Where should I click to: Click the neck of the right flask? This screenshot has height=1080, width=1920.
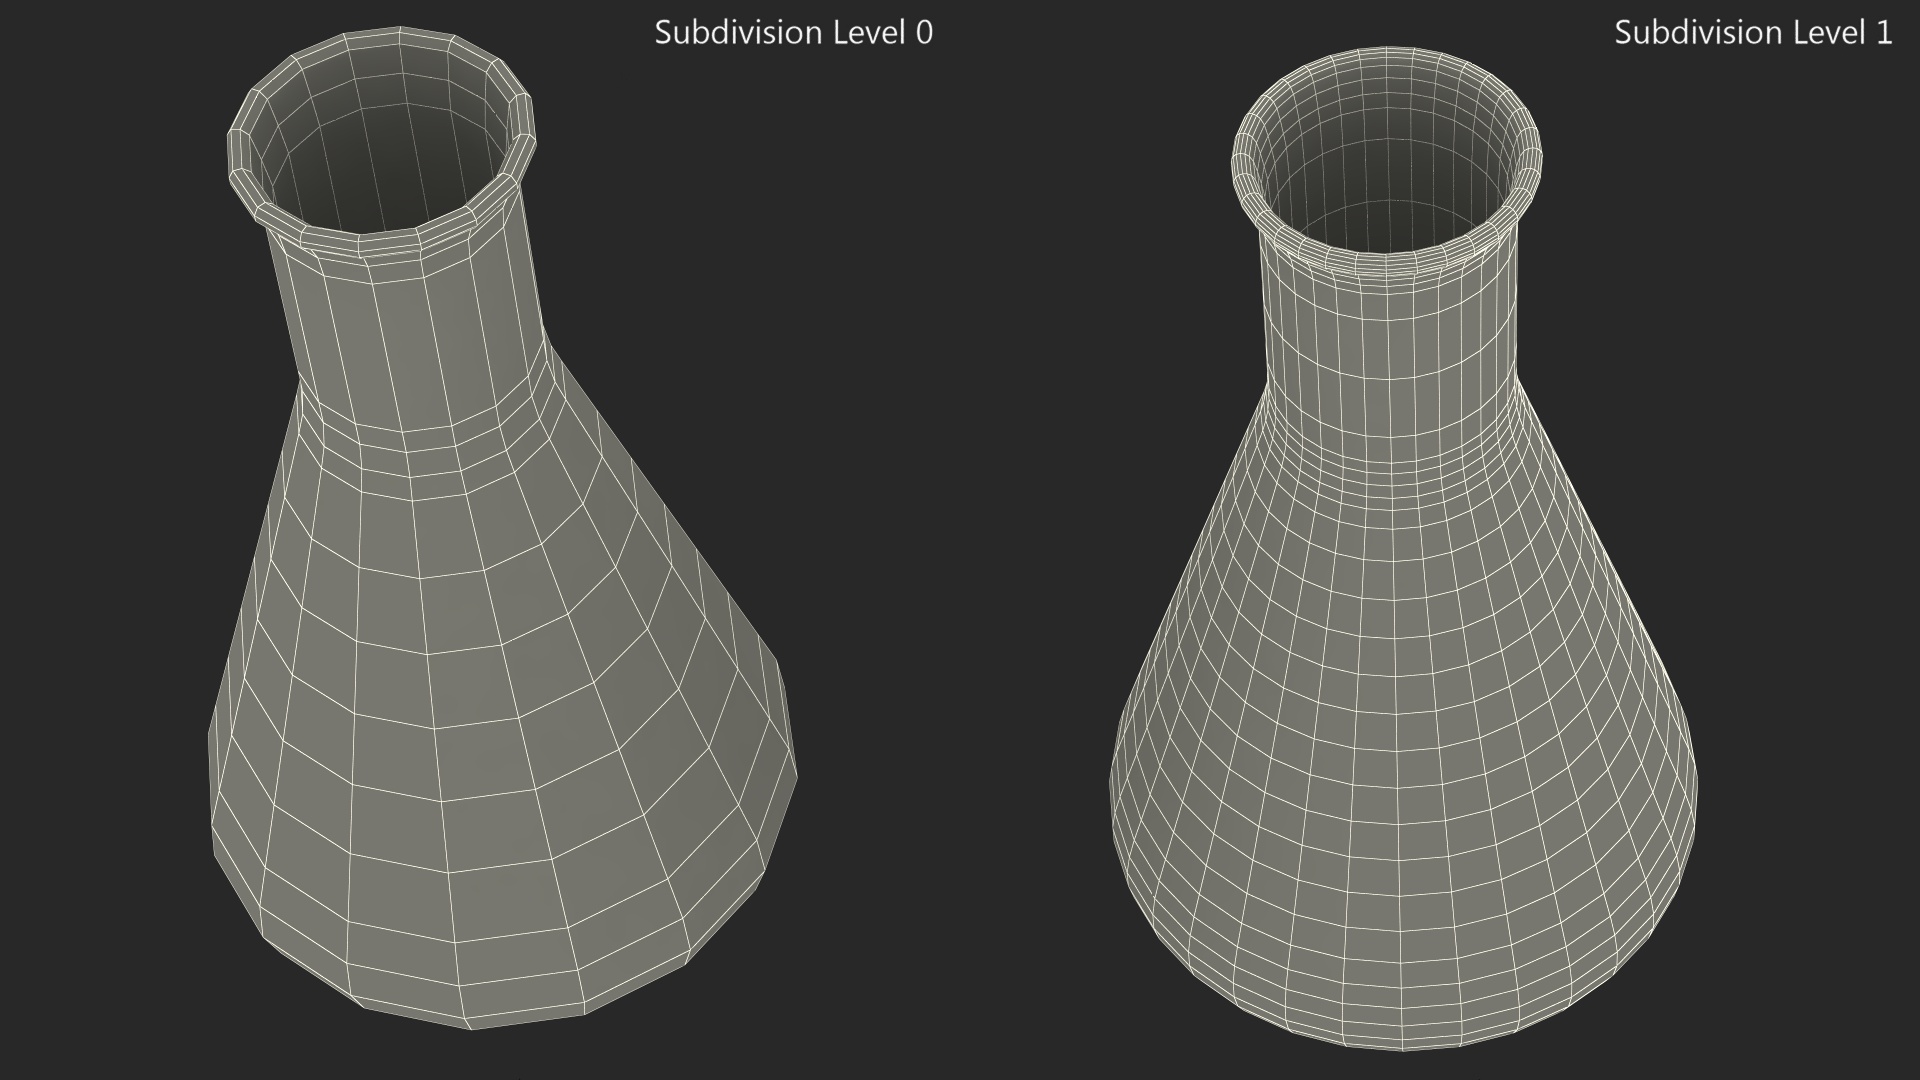pos(1390,330)
